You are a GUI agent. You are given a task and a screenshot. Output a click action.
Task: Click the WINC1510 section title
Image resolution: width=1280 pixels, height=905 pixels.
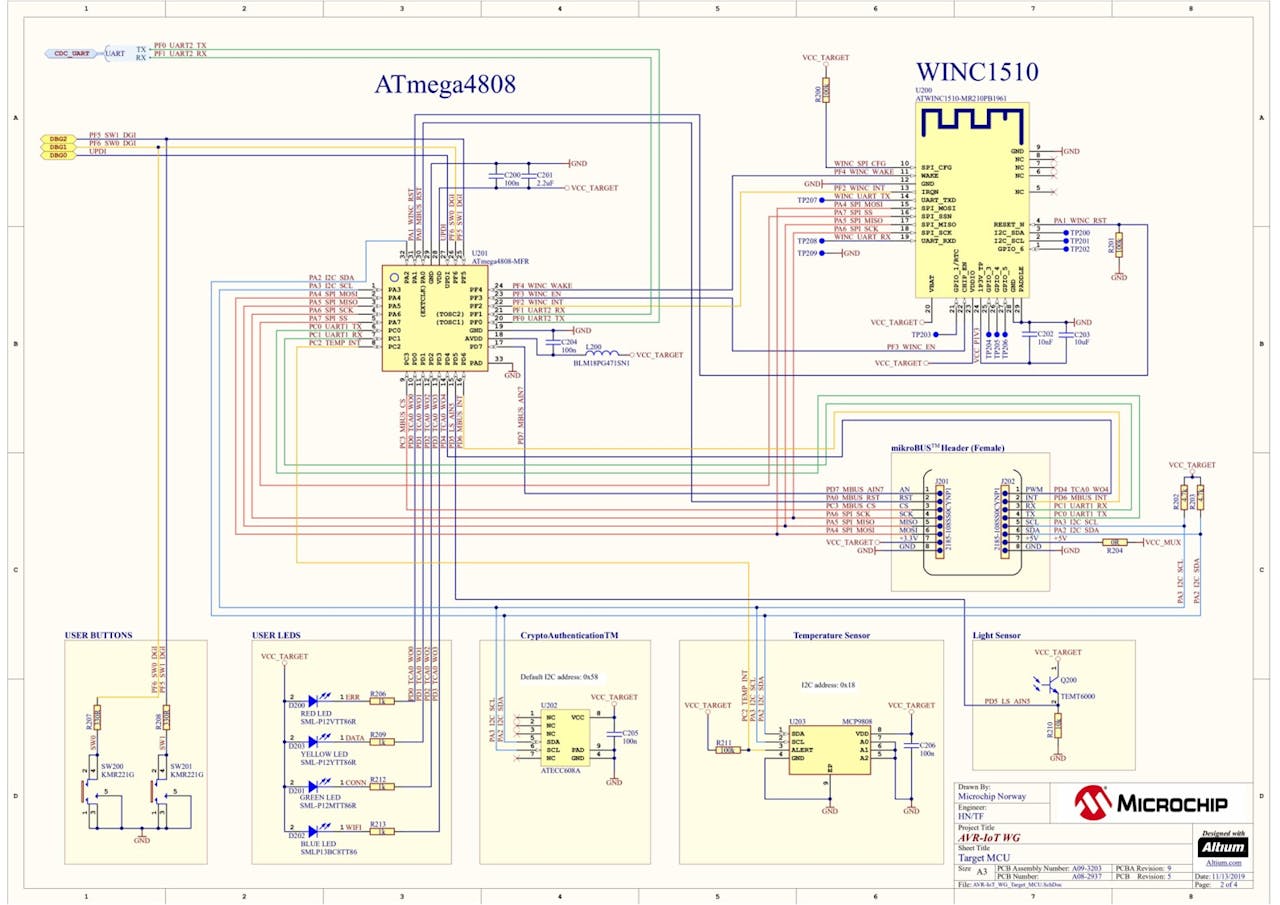coord(977,72)
